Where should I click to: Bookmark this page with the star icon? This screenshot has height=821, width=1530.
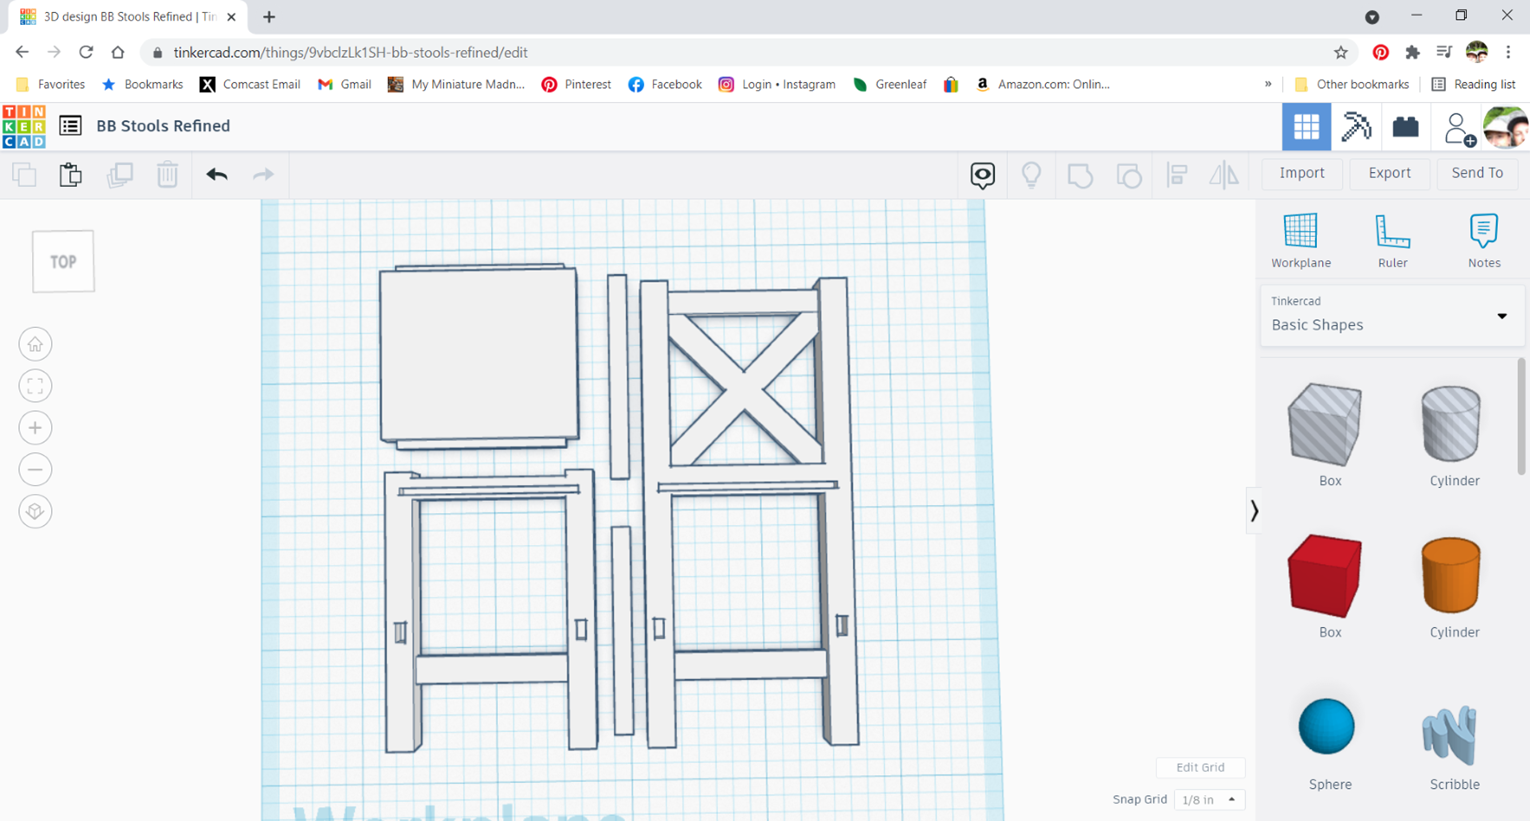coord(1341,52)
